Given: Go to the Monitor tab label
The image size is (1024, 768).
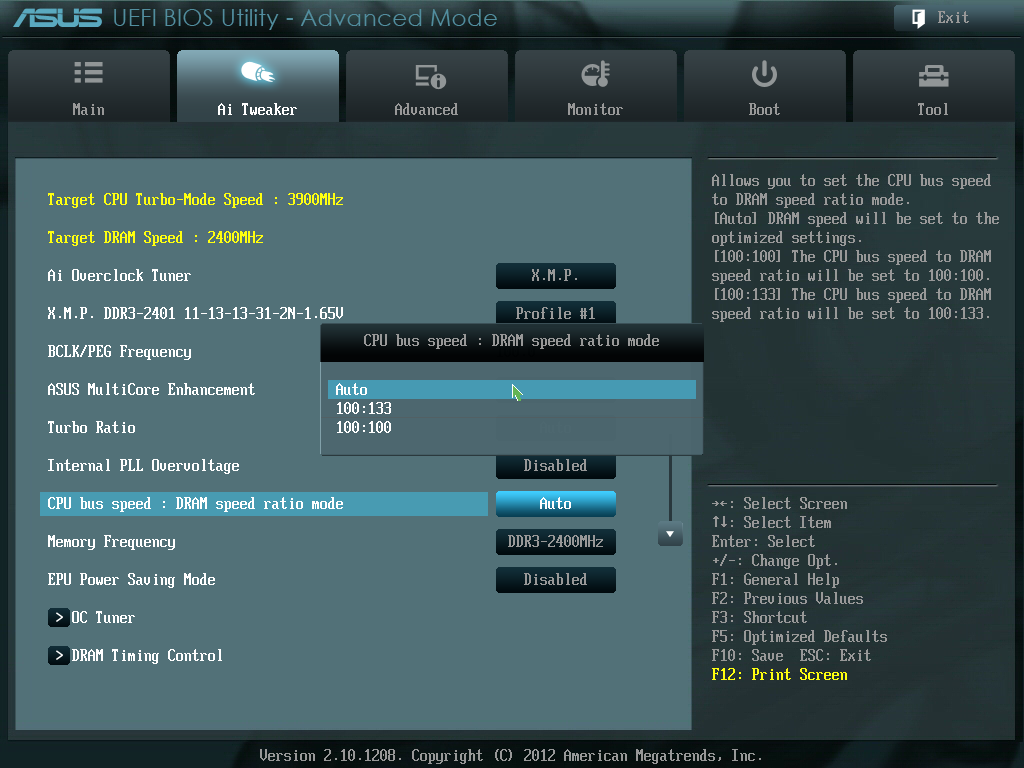Looking at the screenshot, I should 595,109.
